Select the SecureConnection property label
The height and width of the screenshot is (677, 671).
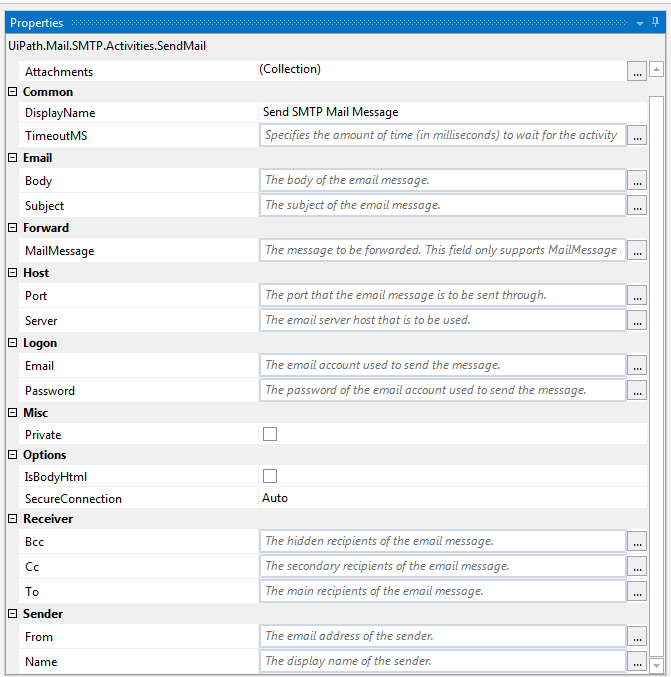[73, 499]
